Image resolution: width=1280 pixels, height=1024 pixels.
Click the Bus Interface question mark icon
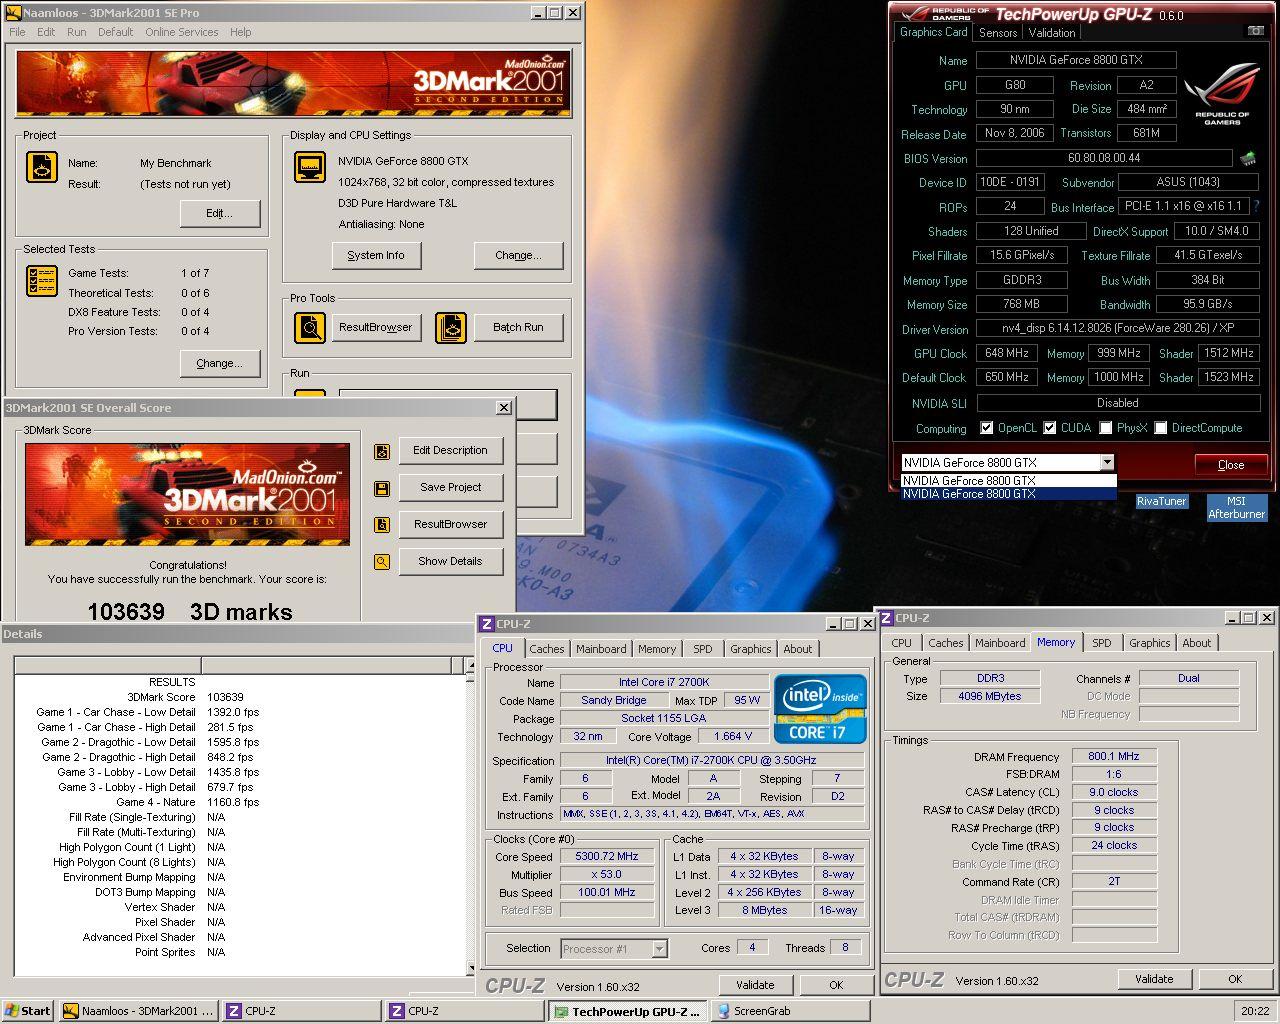1257,206
